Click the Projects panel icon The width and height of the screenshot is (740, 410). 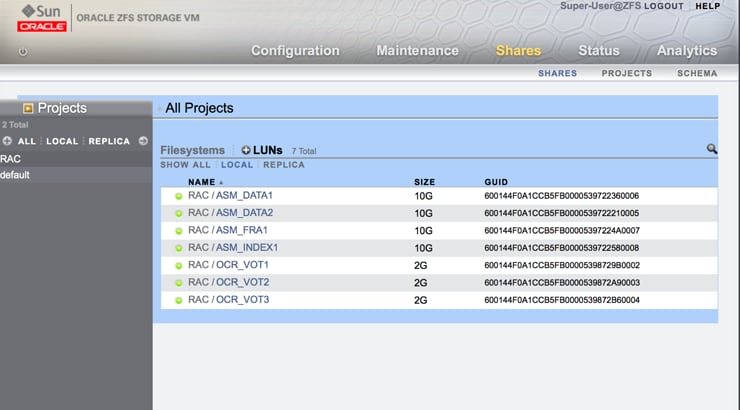[x=28, y=109]
